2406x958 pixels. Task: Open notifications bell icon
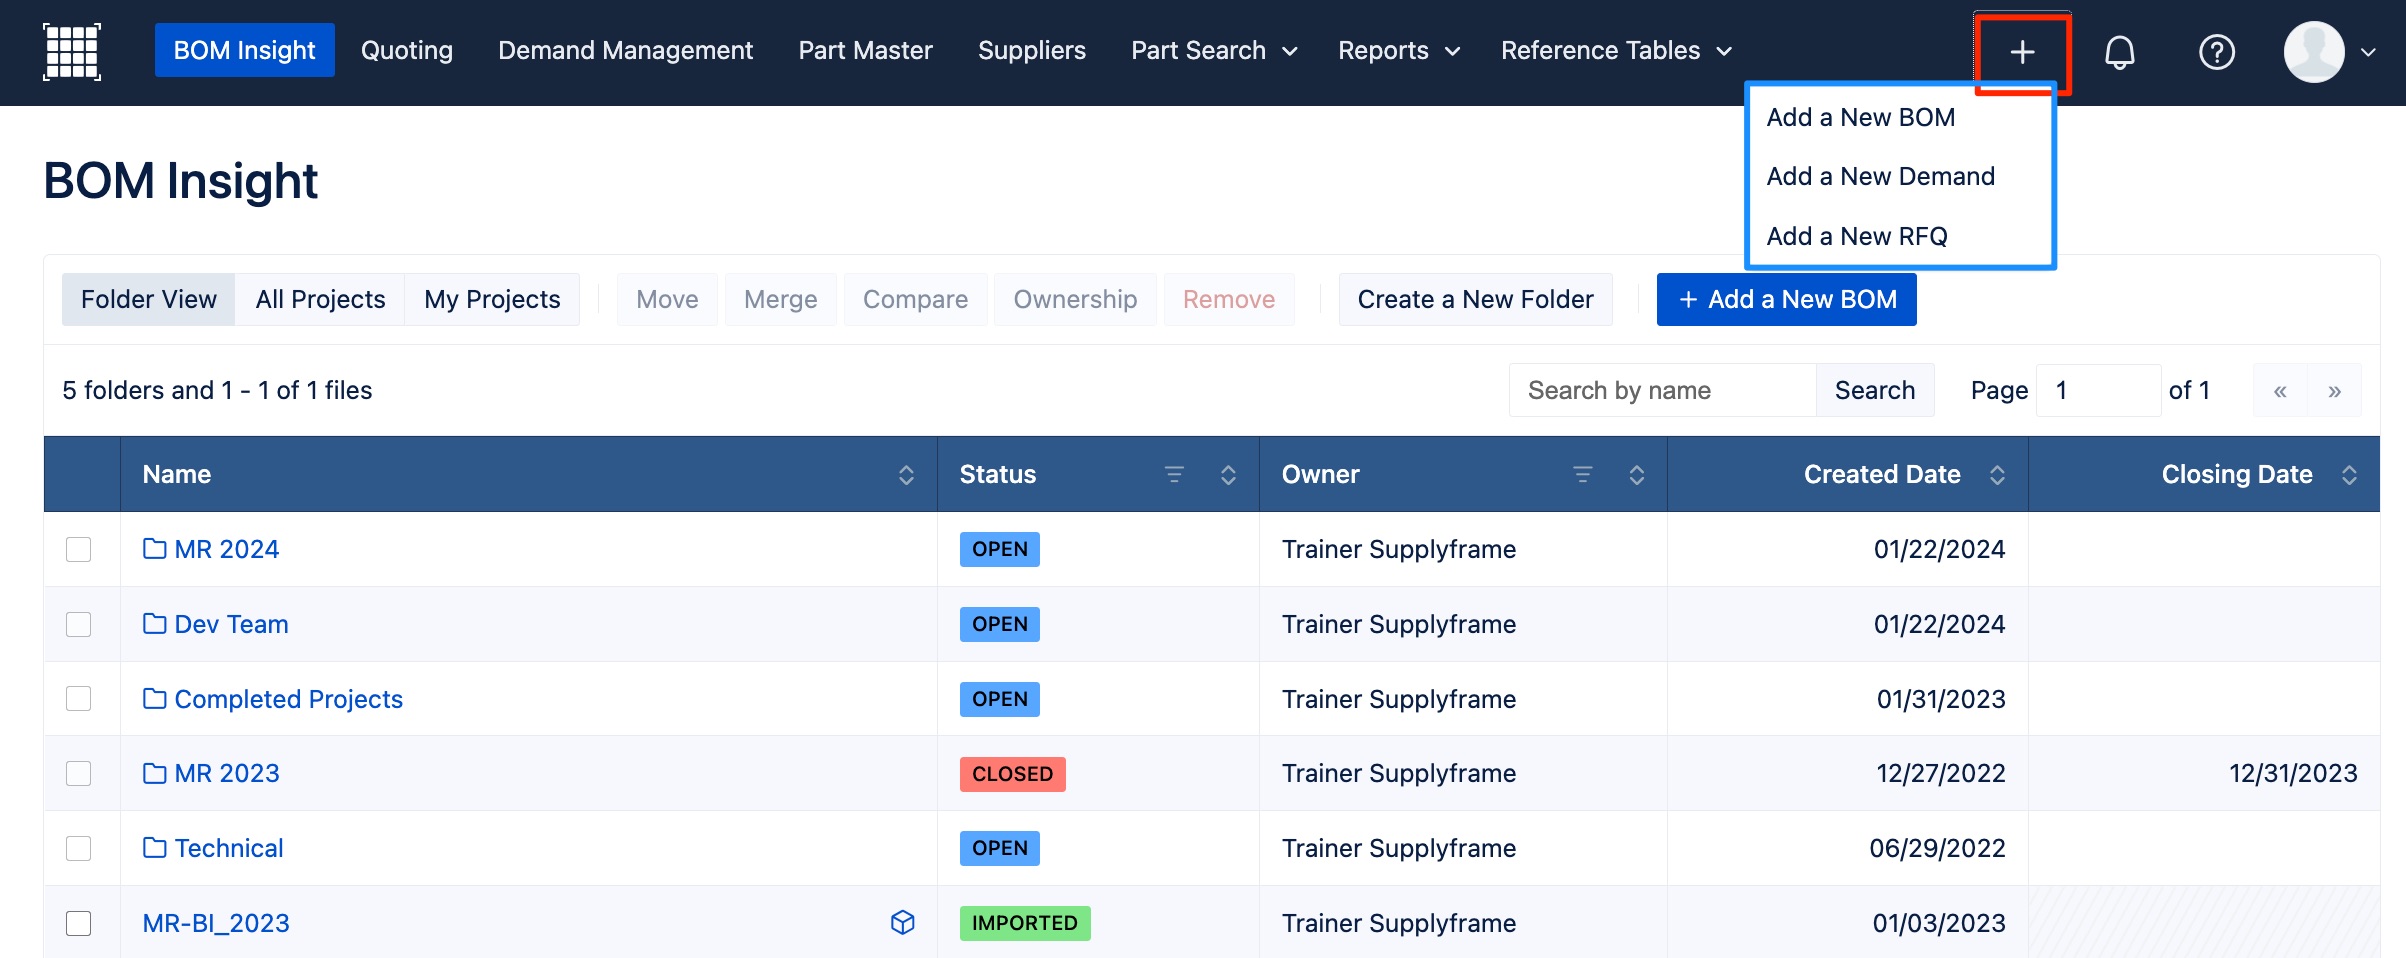click(2119, 52)
